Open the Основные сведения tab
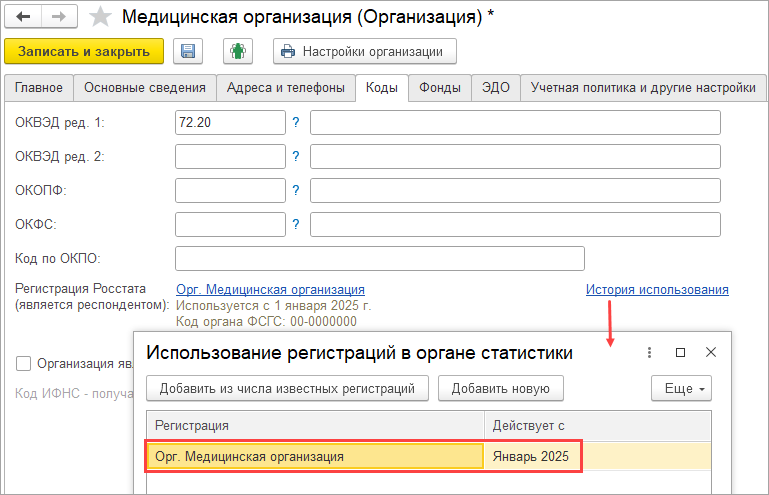The height and width of the screenshot is (495, 769). (x=145, y=88)
